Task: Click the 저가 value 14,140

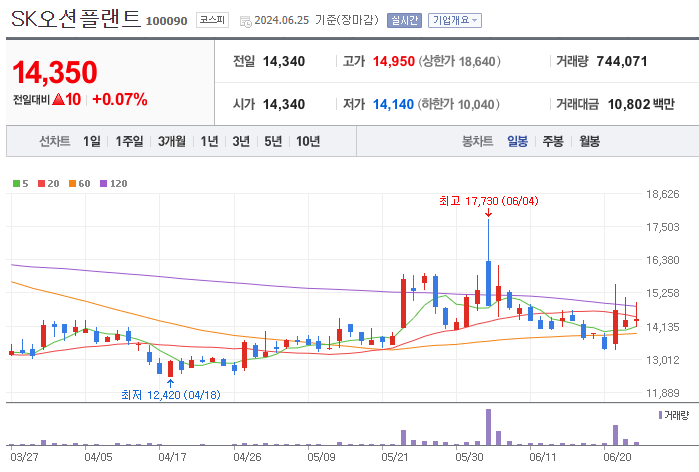Action: tap(393, 104)
